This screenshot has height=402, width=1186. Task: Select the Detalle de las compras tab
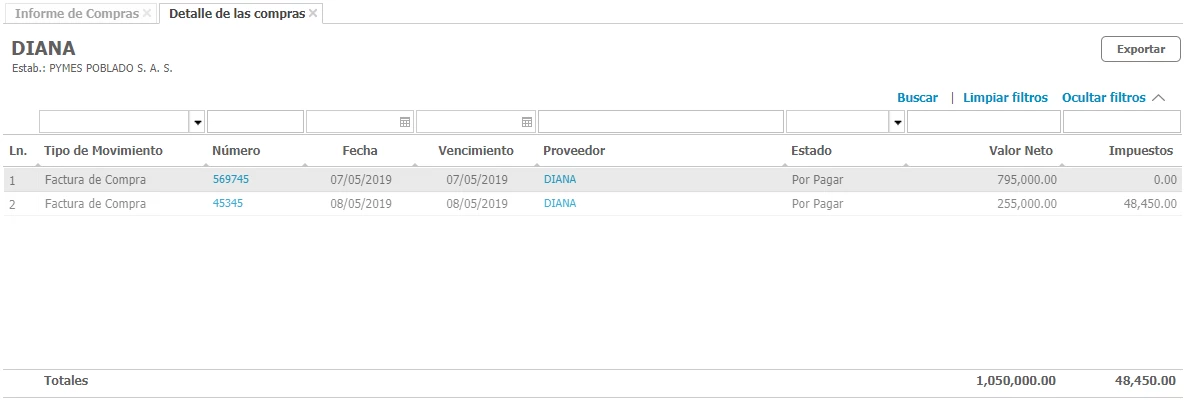236,14
